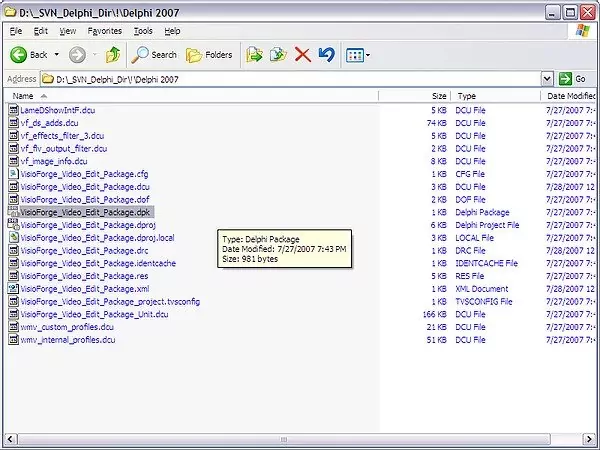This screenshot has width=600, height=450.
Task: Select icon of wmv_custom_profiles.dcu
Action: [13, 327]
